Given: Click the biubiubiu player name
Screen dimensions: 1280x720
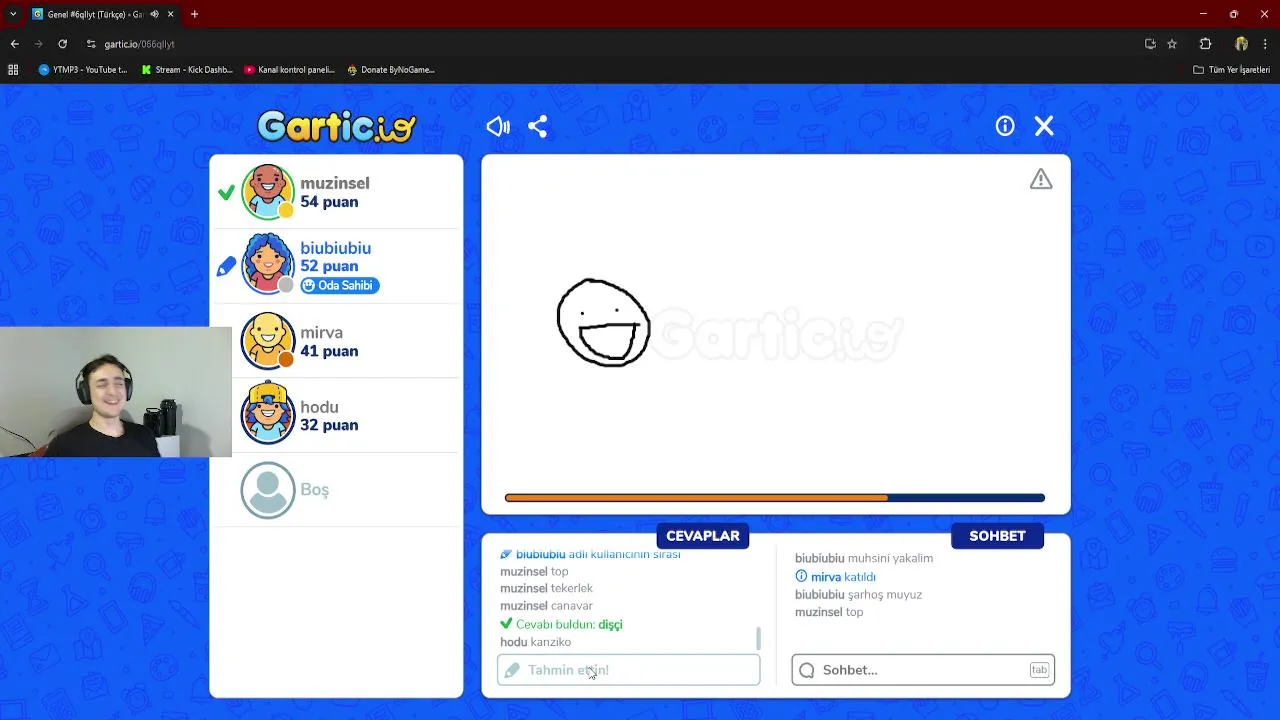Looking at the screenshot, I should click(x=335, y=248).
